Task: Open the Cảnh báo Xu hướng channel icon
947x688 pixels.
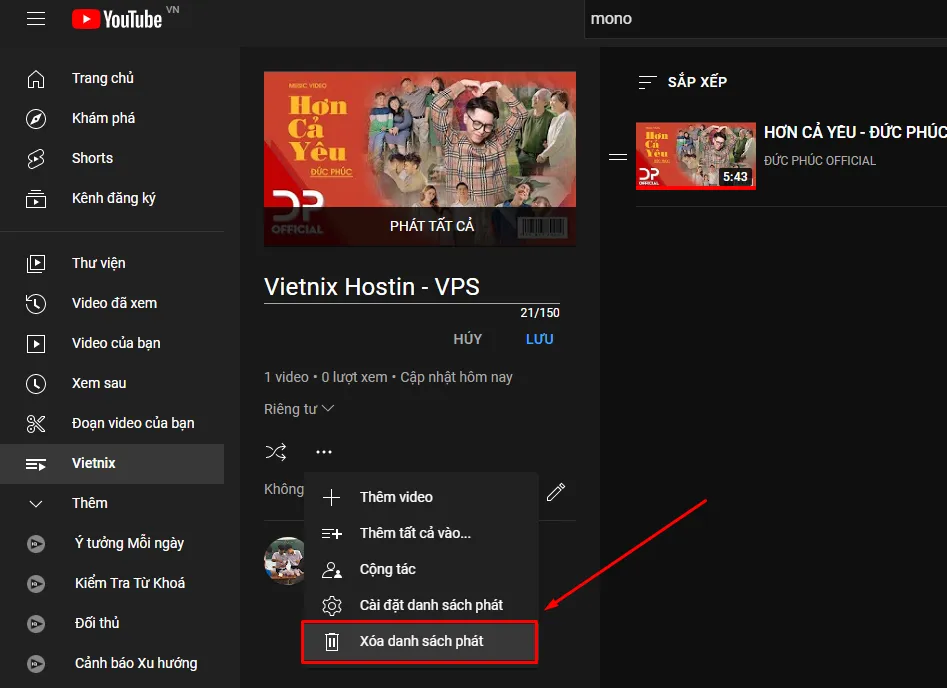Action: [x=36, y=664]
